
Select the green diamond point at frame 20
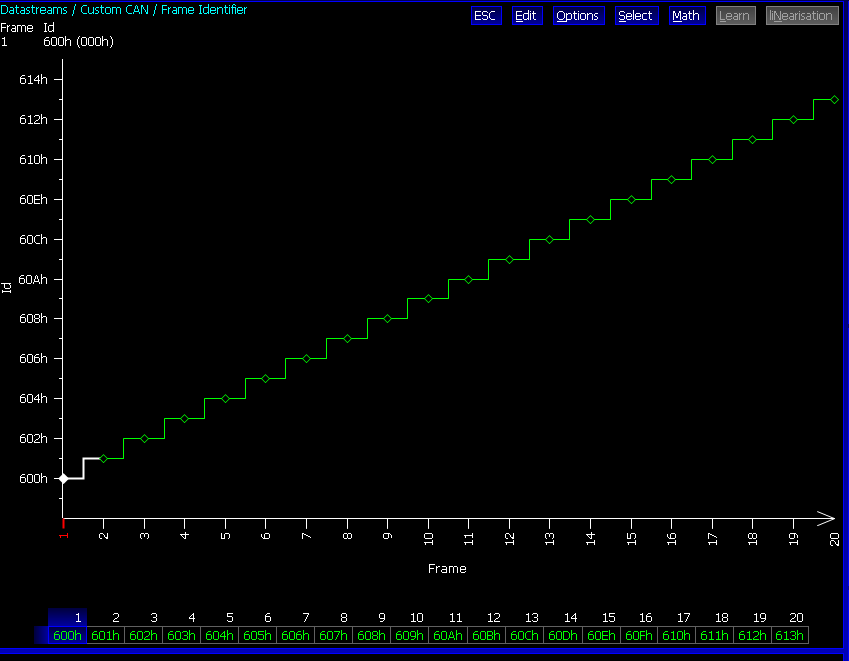coord(834,100)
